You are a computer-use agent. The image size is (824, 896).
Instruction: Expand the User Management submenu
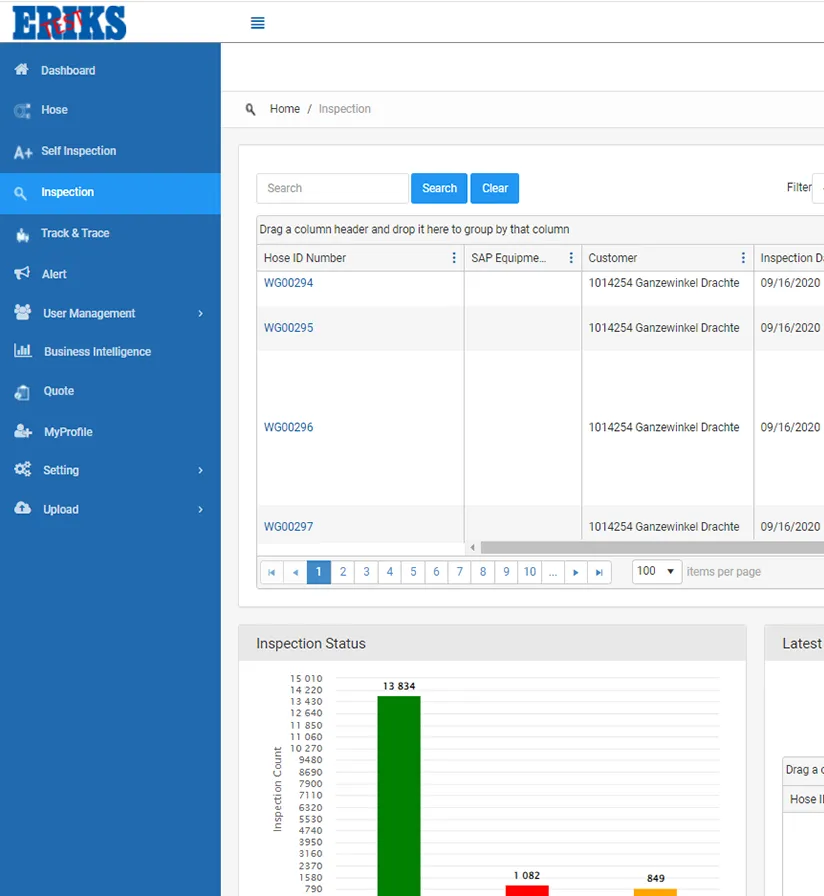tap(200, 313)
